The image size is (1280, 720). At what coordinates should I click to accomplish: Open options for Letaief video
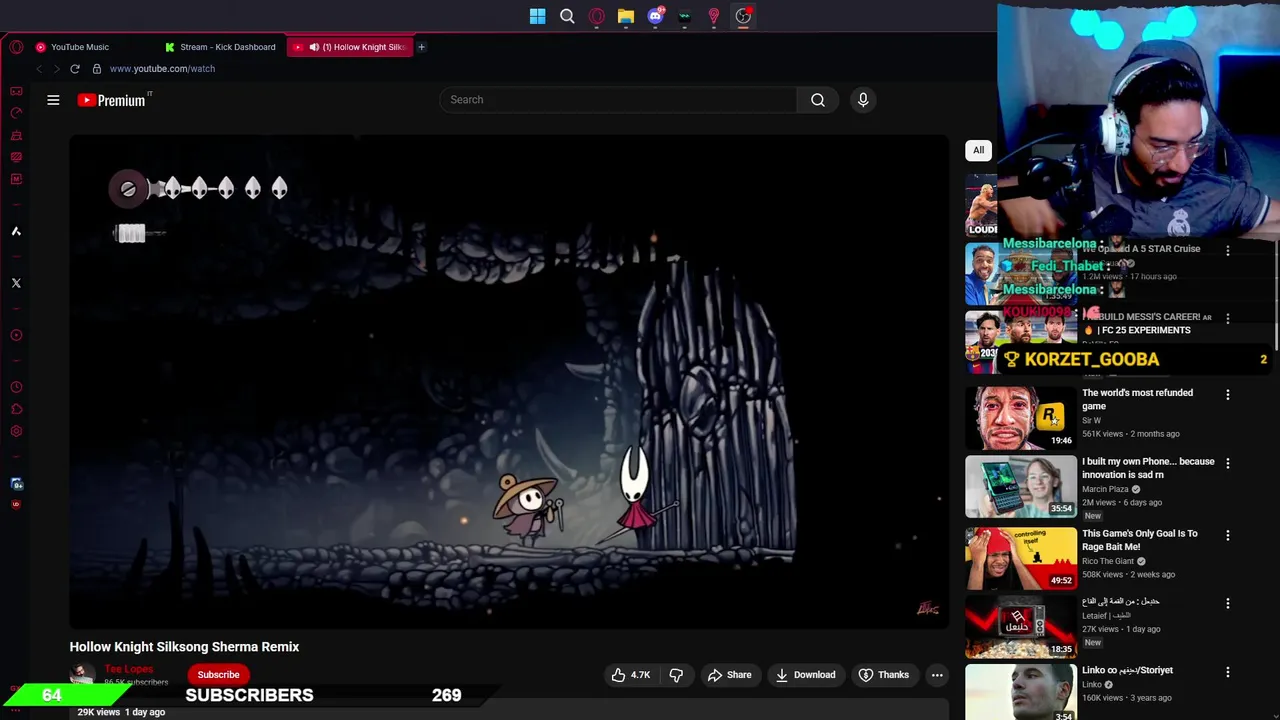(1228, 604)
